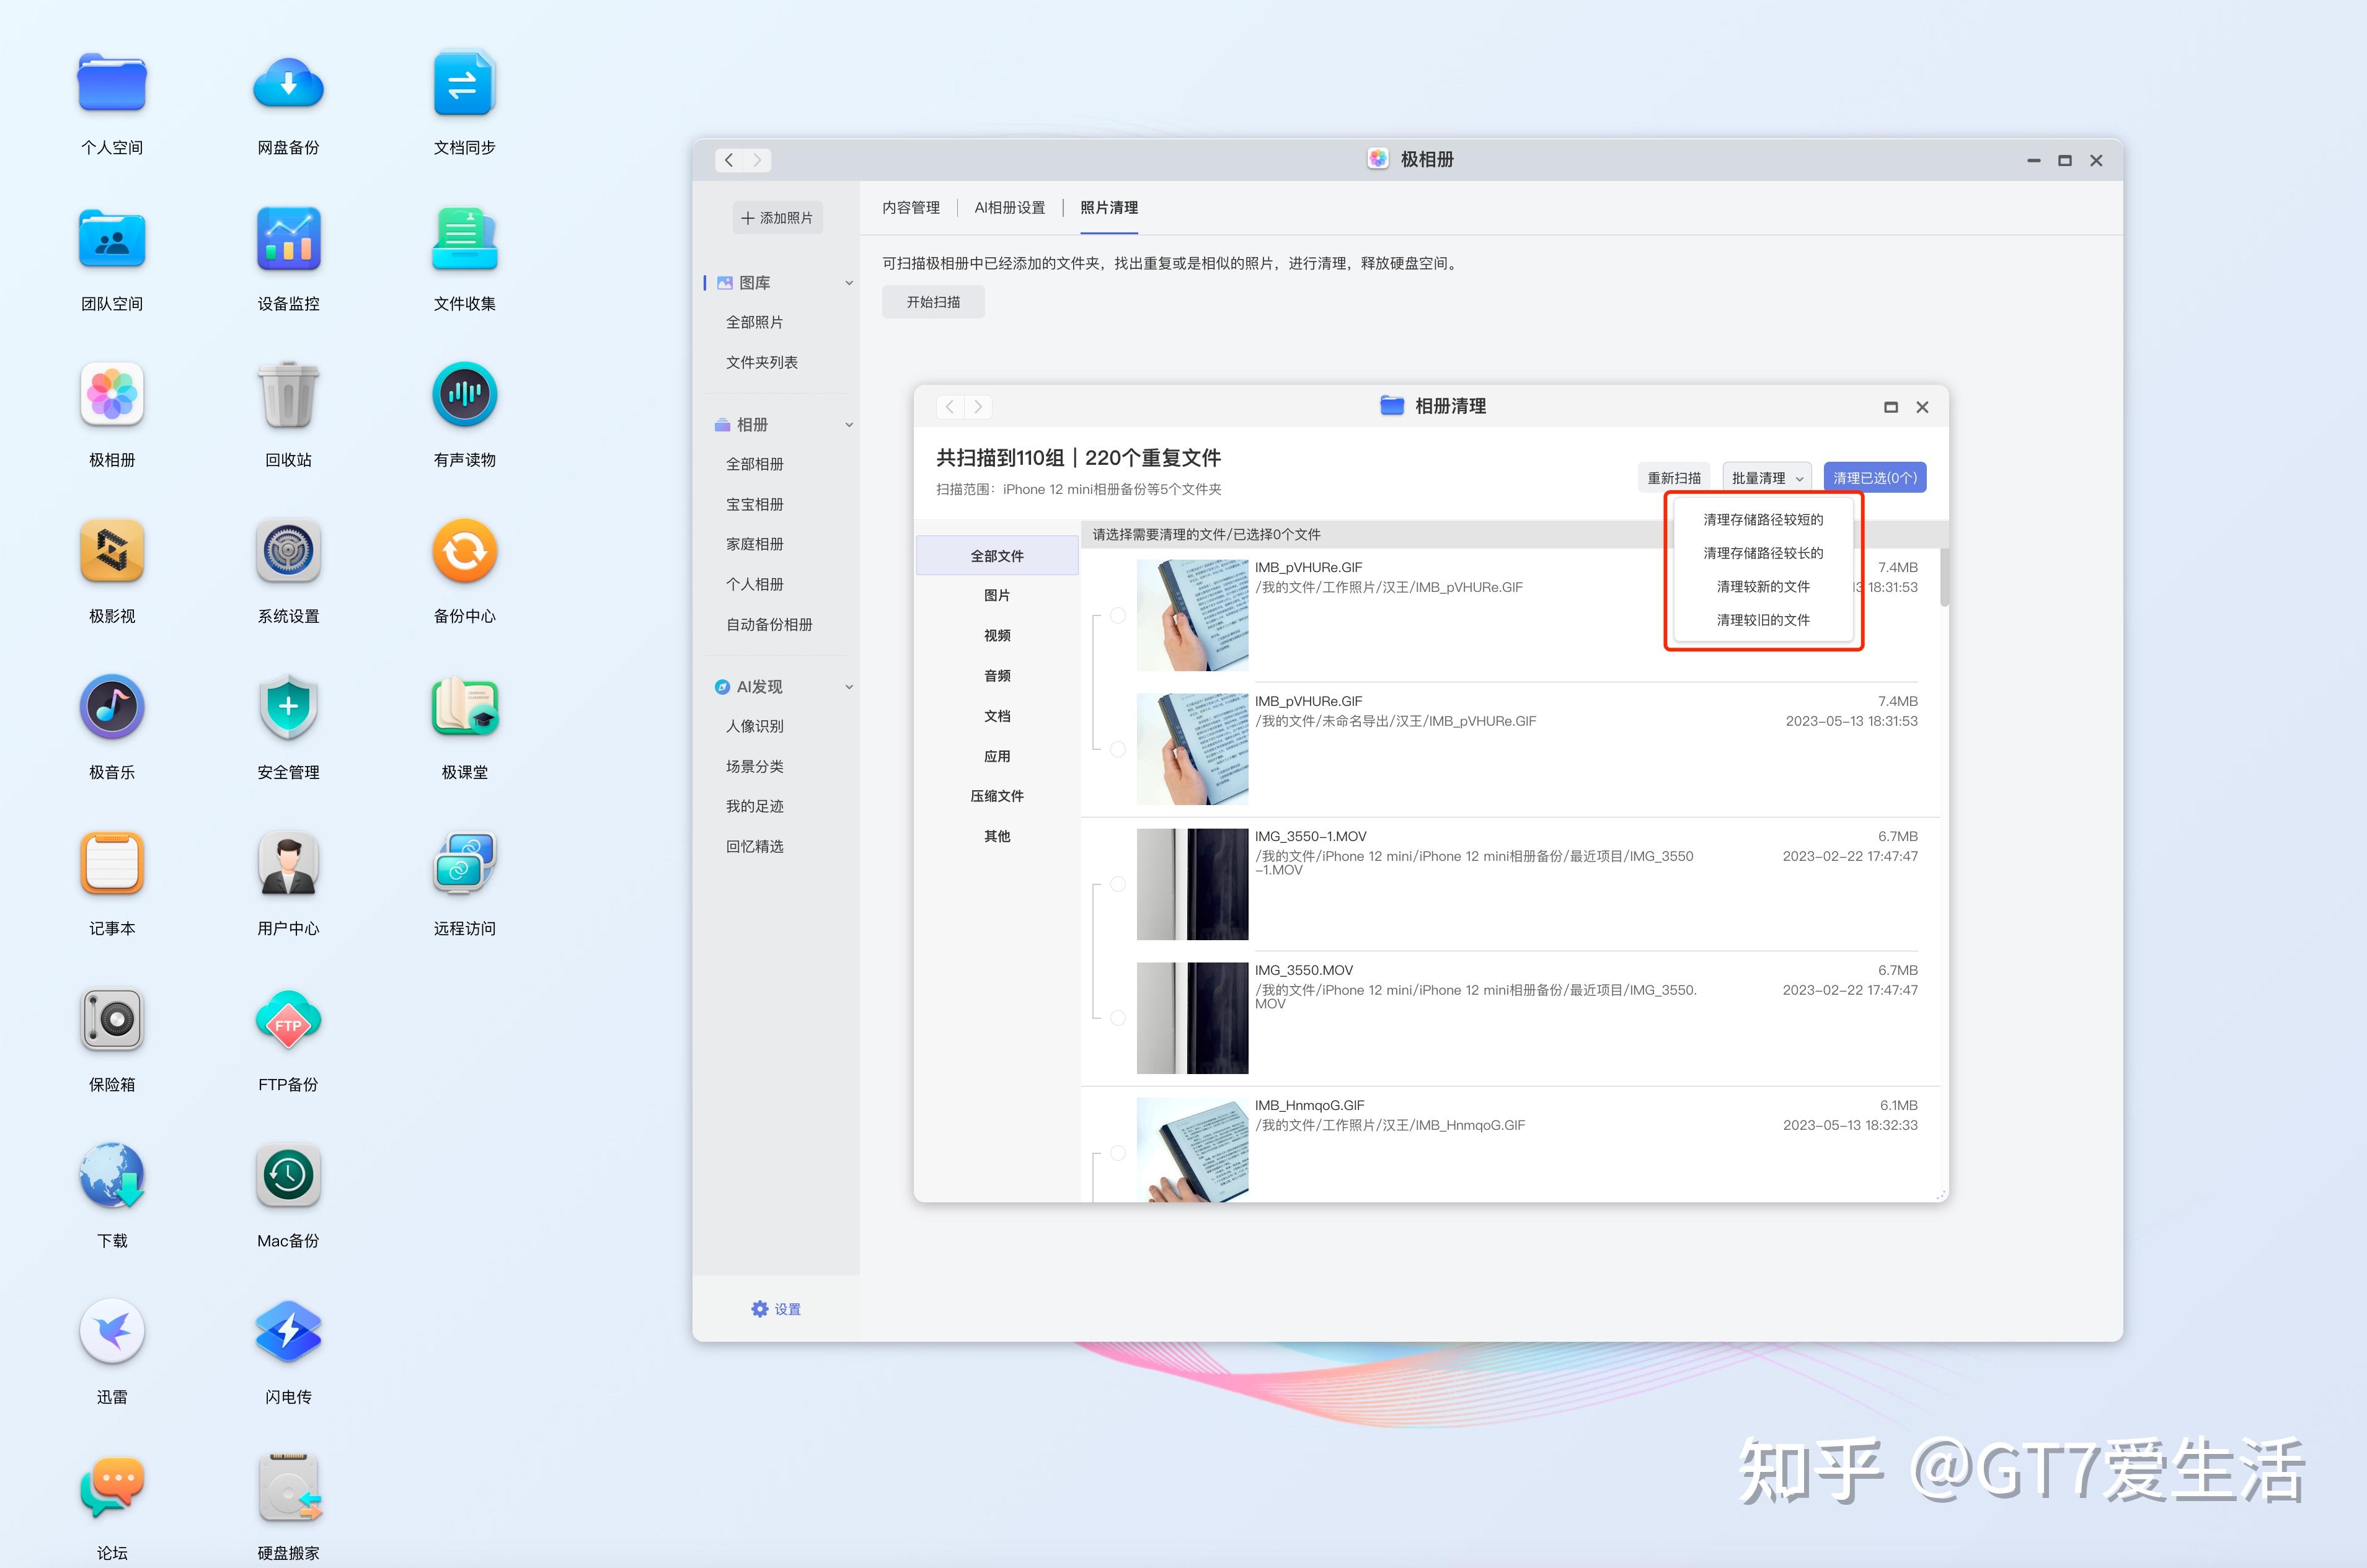Viewport: 2367px width, 1568px height.
Task: Open the 批量清理 dropdown
Action: (x=1766, y=477)
